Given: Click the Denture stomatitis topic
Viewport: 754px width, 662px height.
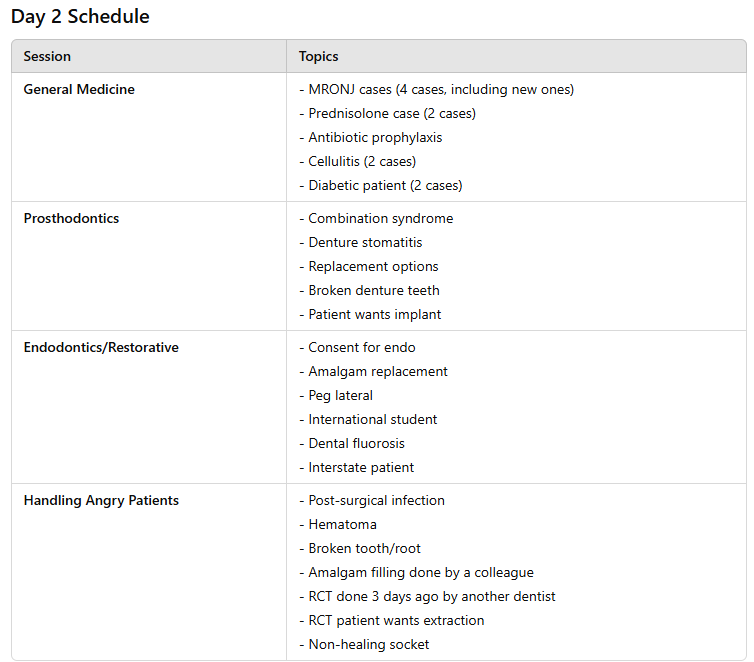Looking at the screenshot, I should [x=360, y=242].
